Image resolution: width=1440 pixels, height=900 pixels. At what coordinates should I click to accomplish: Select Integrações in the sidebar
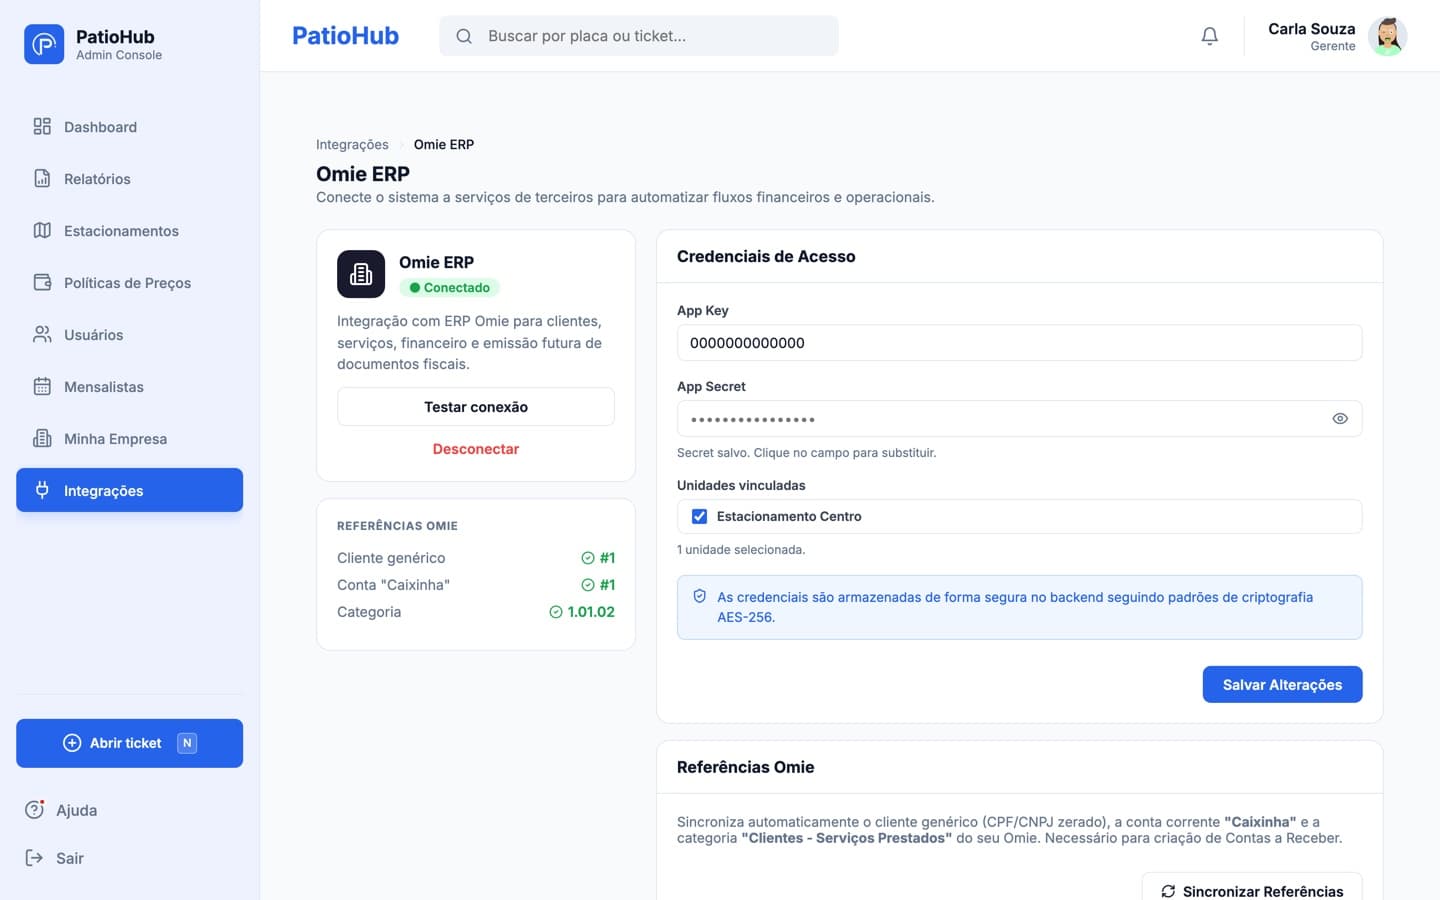coord(130,490)
